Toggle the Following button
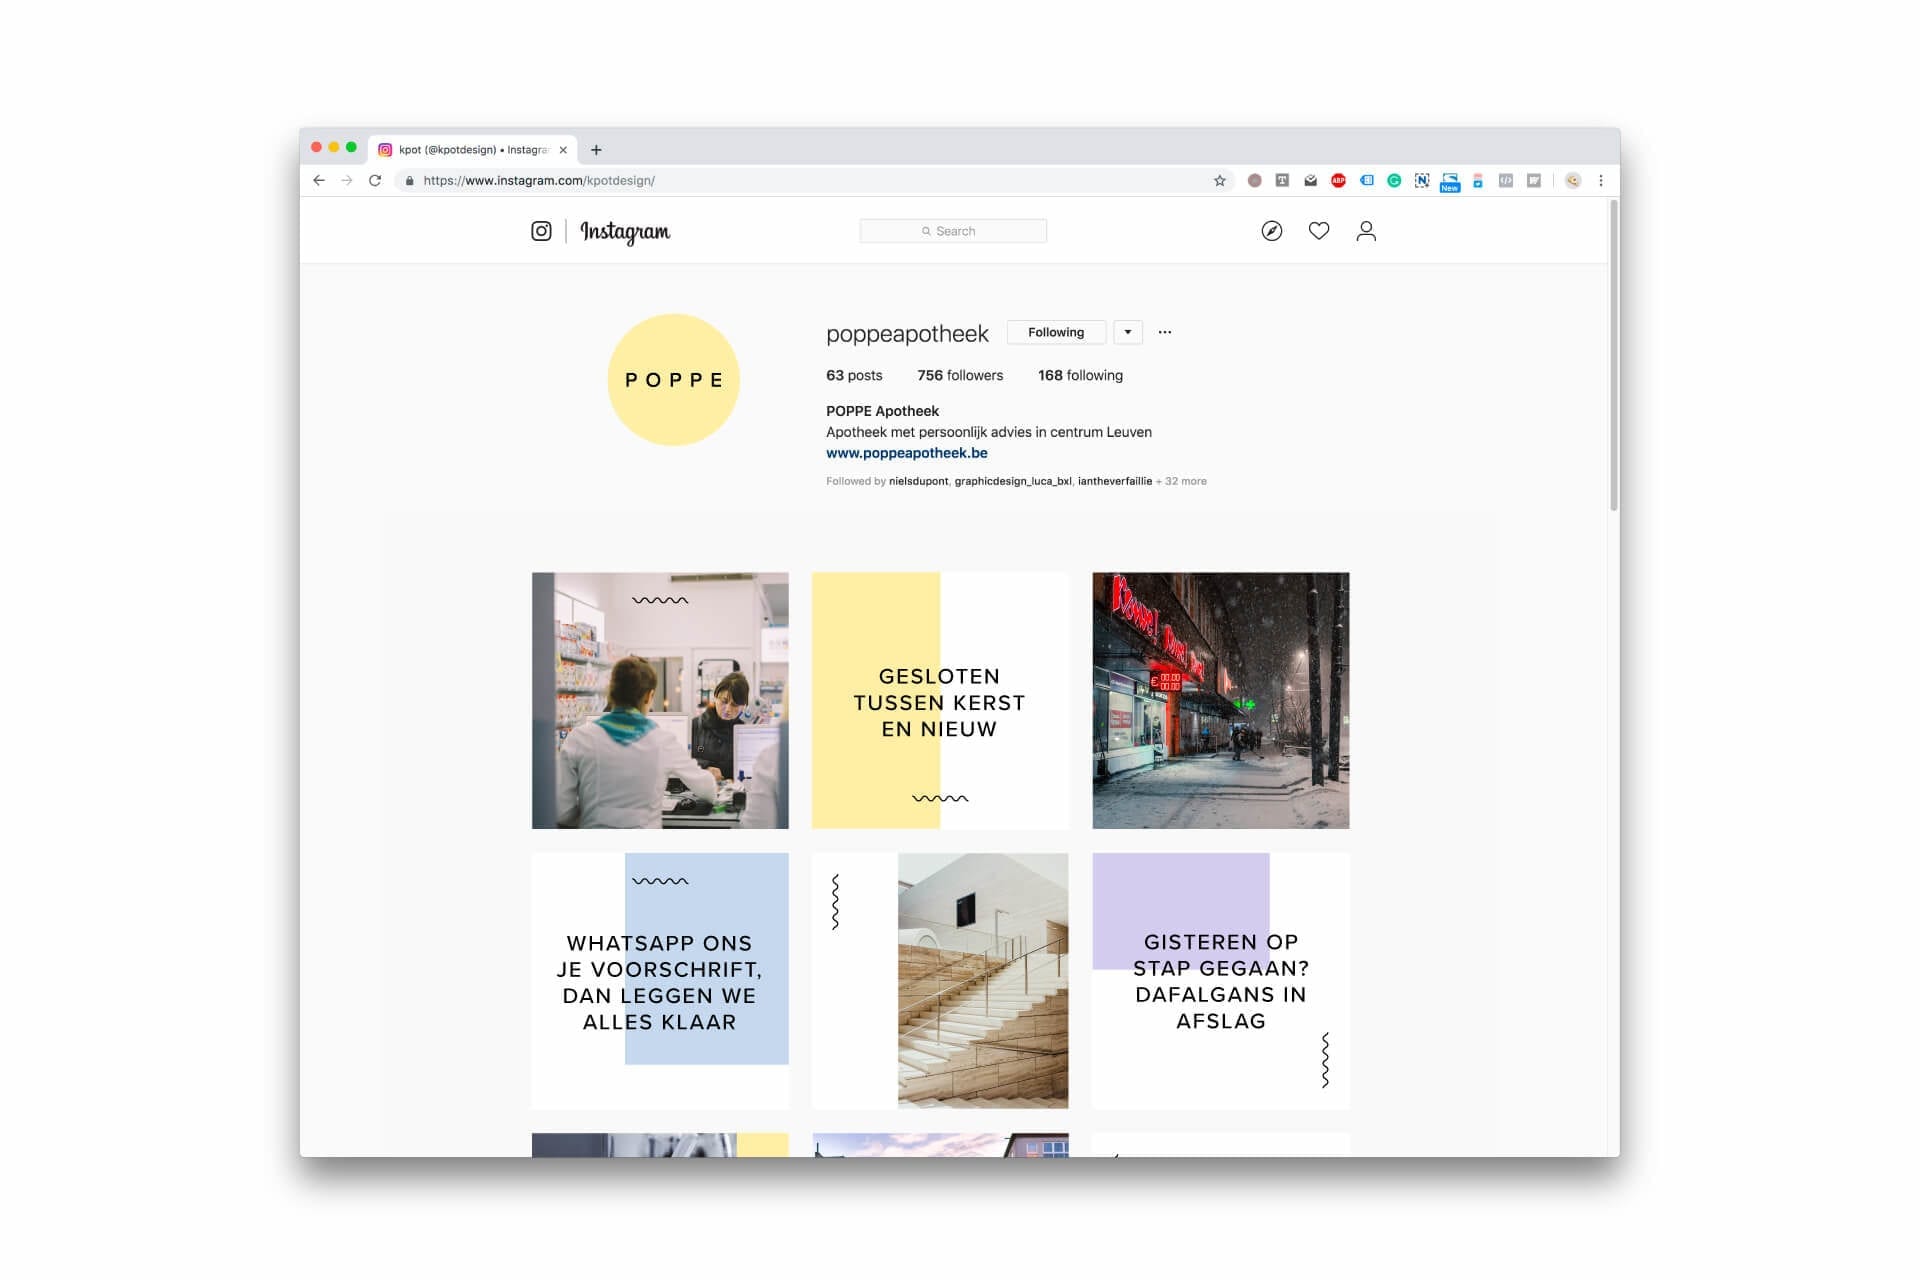The width and height of the screenshot is (1920, 1280). click(x=1056, y=332)
